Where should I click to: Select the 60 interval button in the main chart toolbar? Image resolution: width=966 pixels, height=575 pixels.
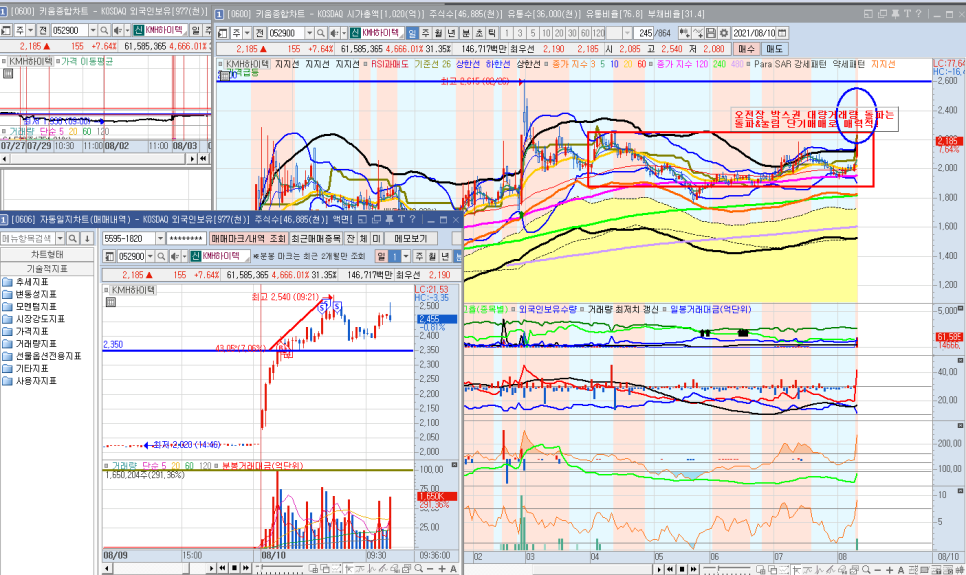(584, 33)
